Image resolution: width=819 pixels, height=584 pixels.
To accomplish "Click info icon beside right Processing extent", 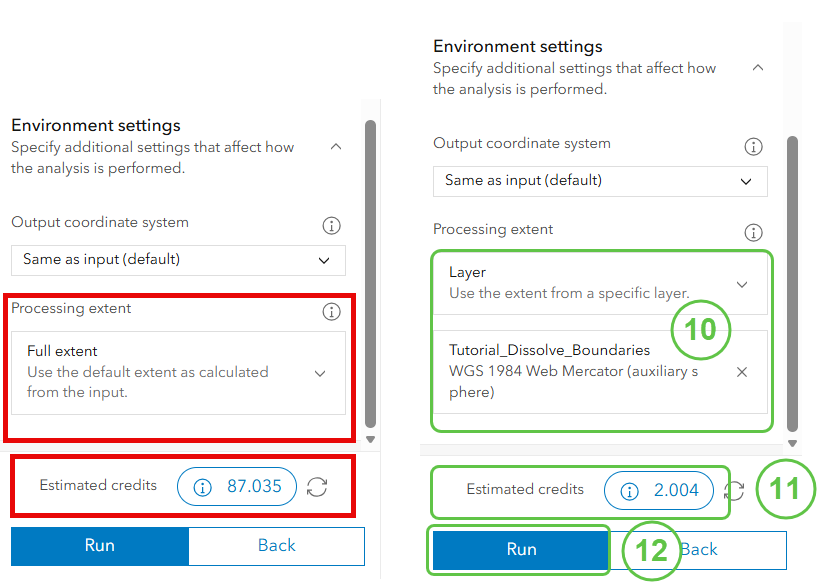I will coord(753,232).
